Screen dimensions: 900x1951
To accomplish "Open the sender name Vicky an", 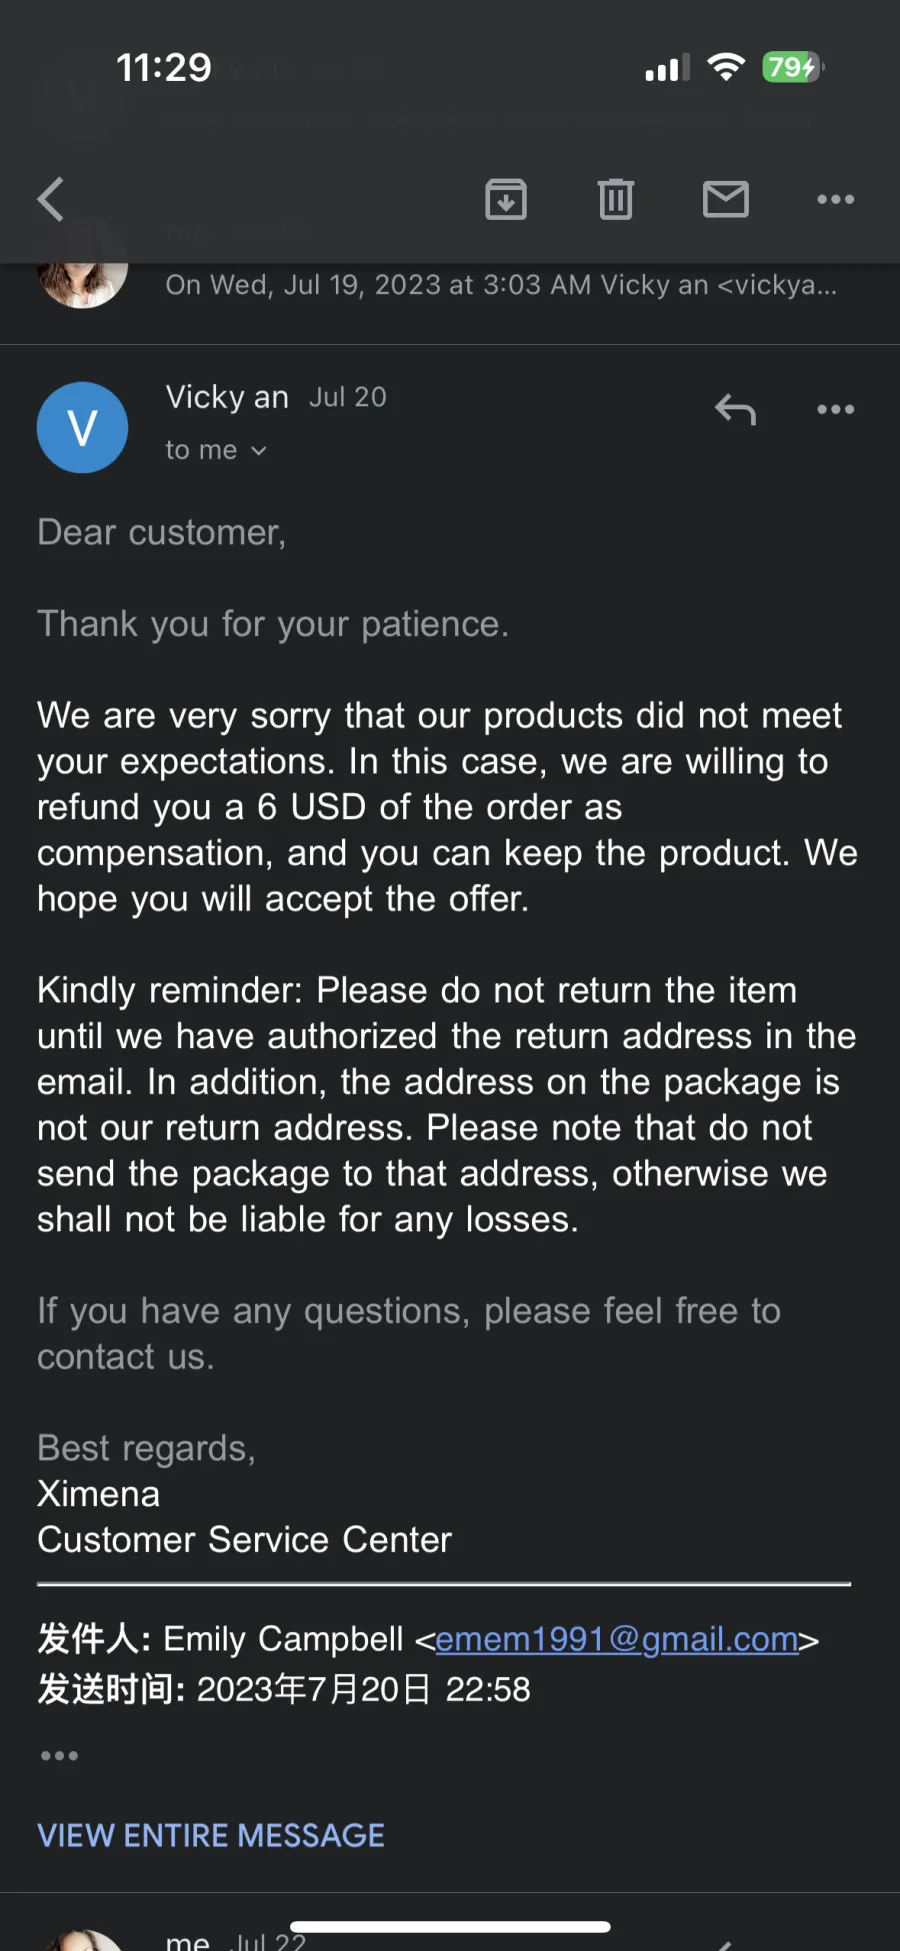I will [x=227, y=397].
